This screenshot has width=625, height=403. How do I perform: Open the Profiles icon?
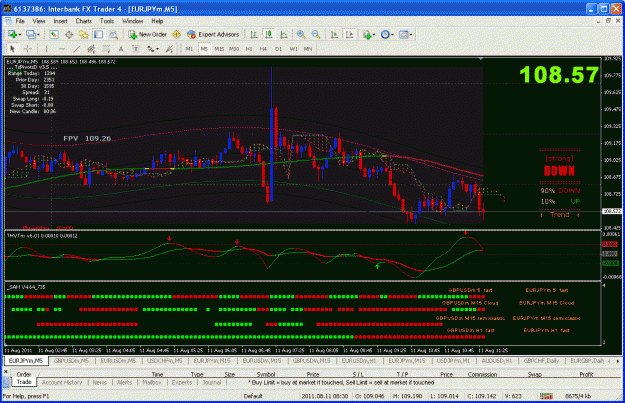pyautogui.click(x=31, y=35)
